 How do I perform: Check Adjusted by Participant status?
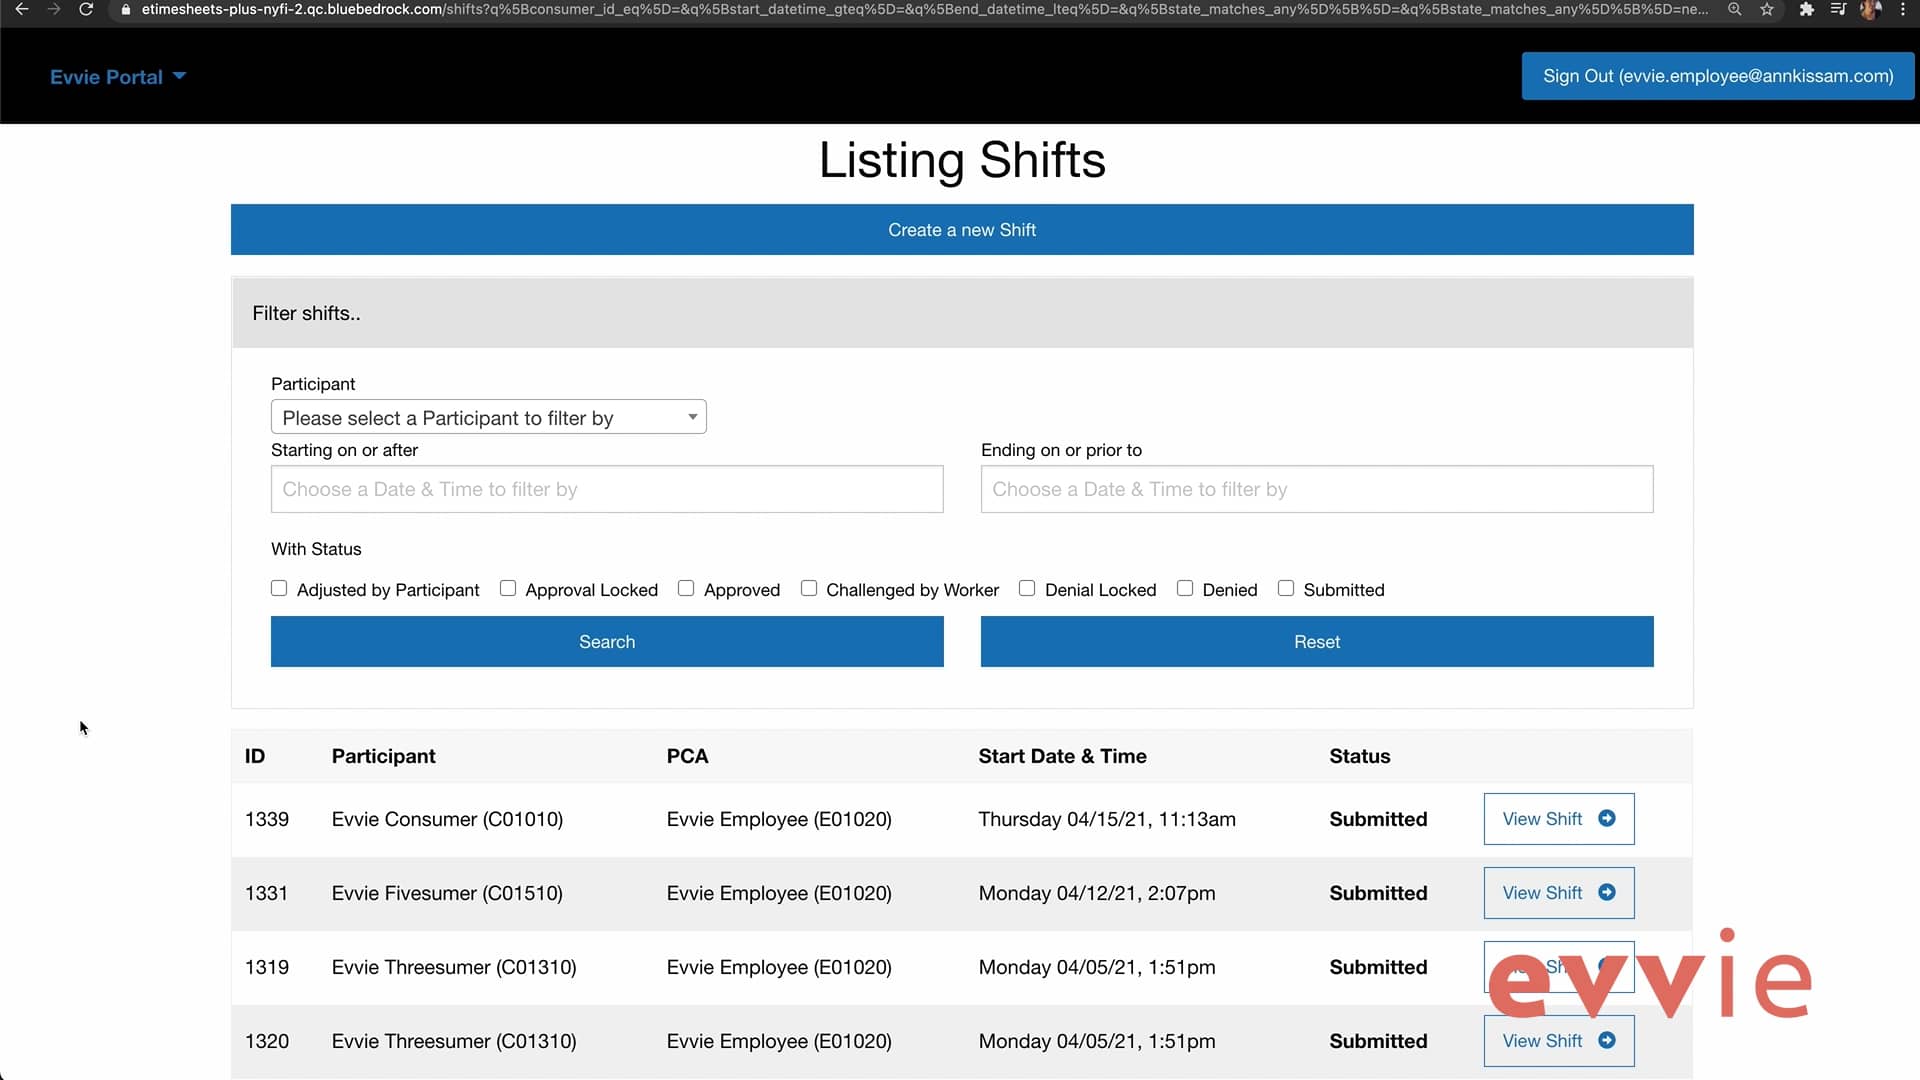279,589
